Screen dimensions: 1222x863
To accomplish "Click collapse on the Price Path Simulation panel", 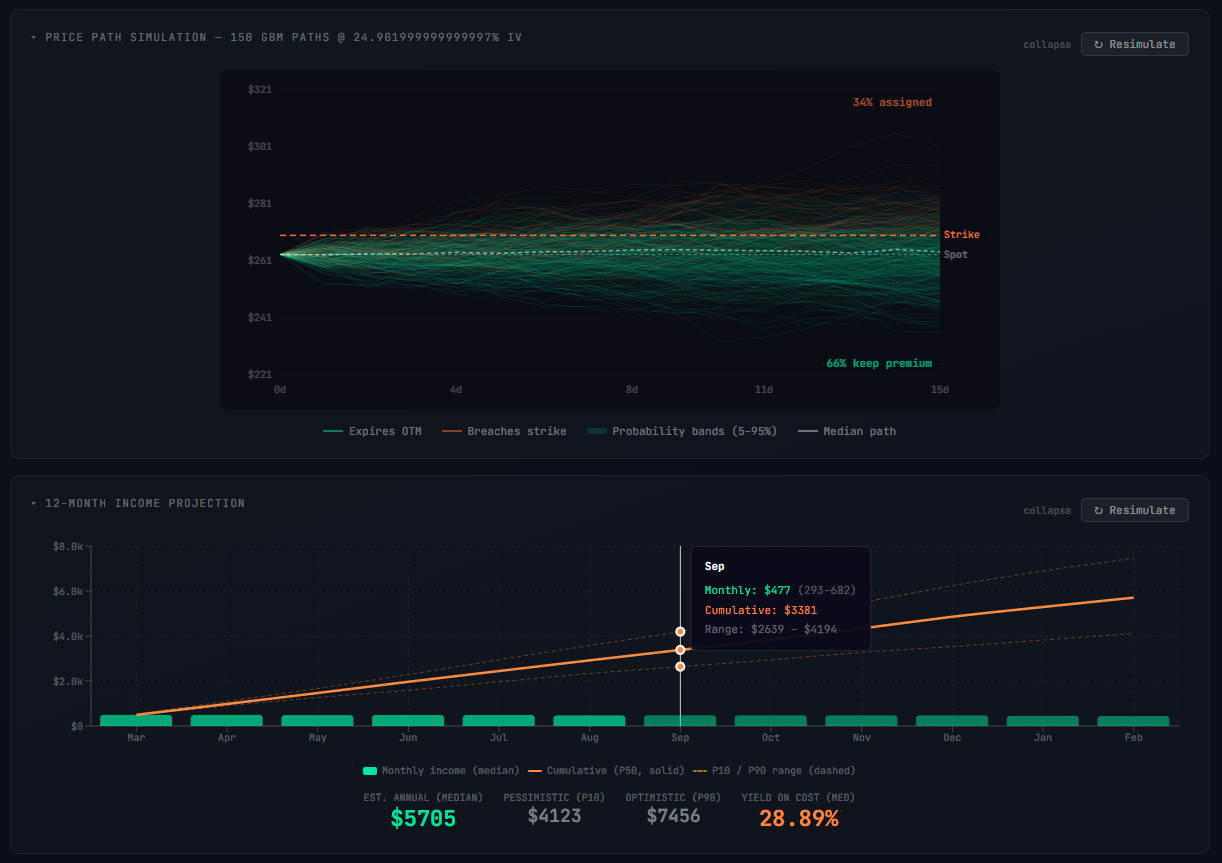I will (x=1047, y=45).
